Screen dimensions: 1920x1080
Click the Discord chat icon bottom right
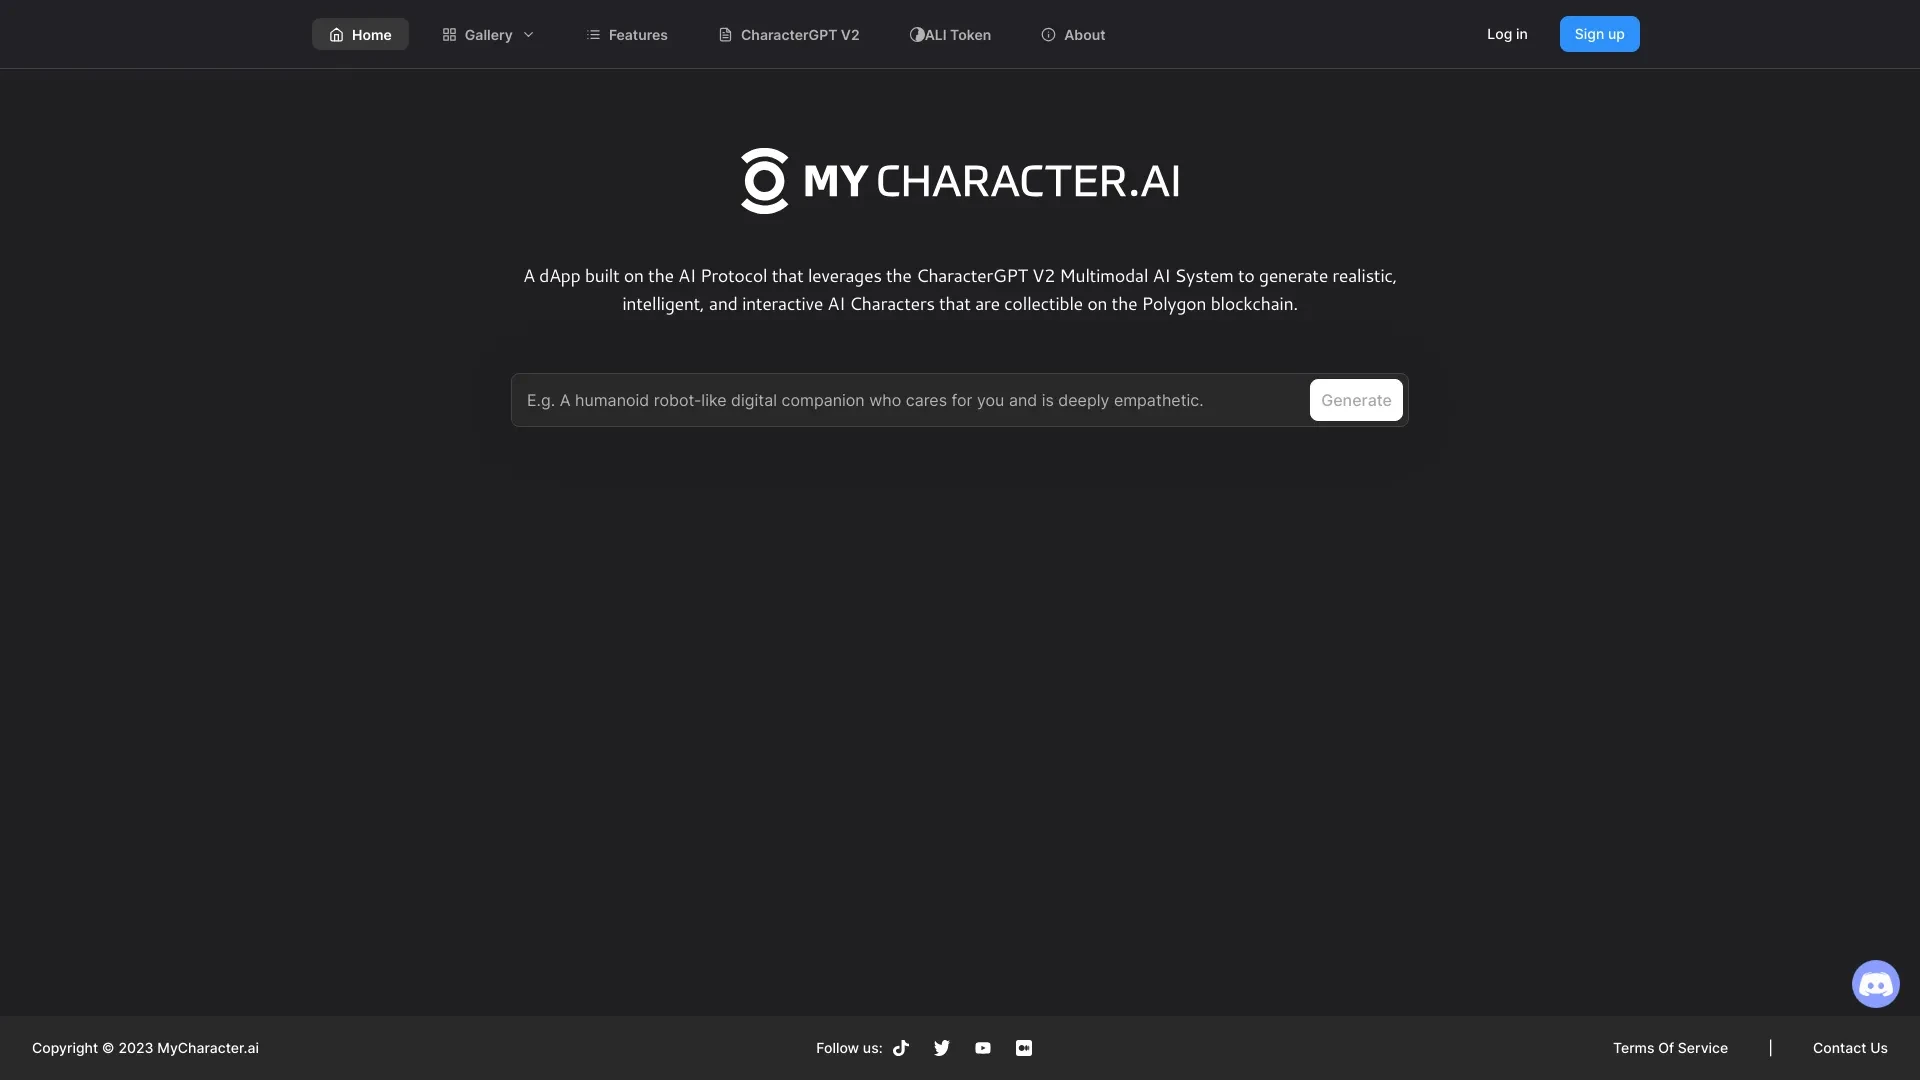(x=1875, y=984)
